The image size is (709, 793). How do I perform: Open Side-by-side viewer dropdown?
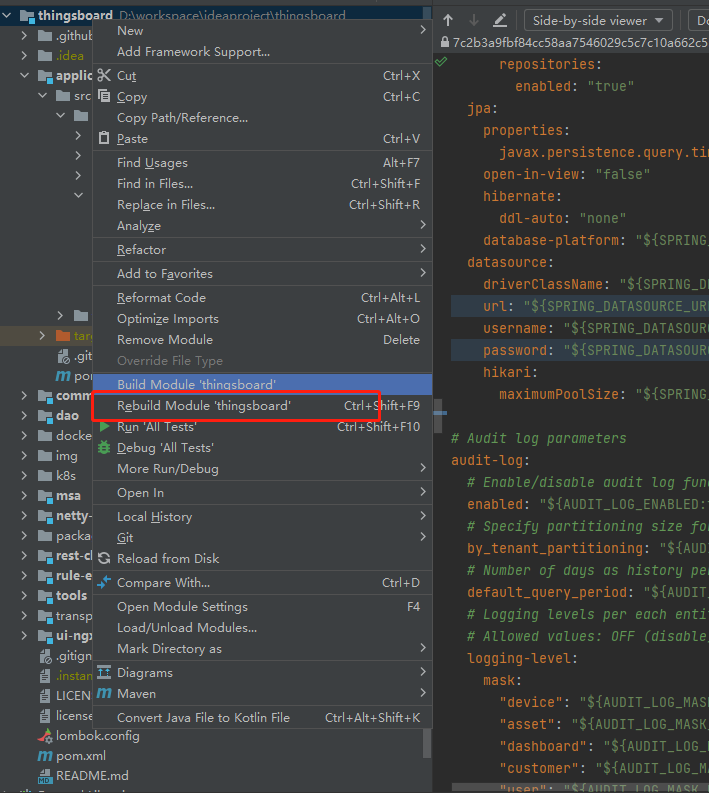click(598, 21)
